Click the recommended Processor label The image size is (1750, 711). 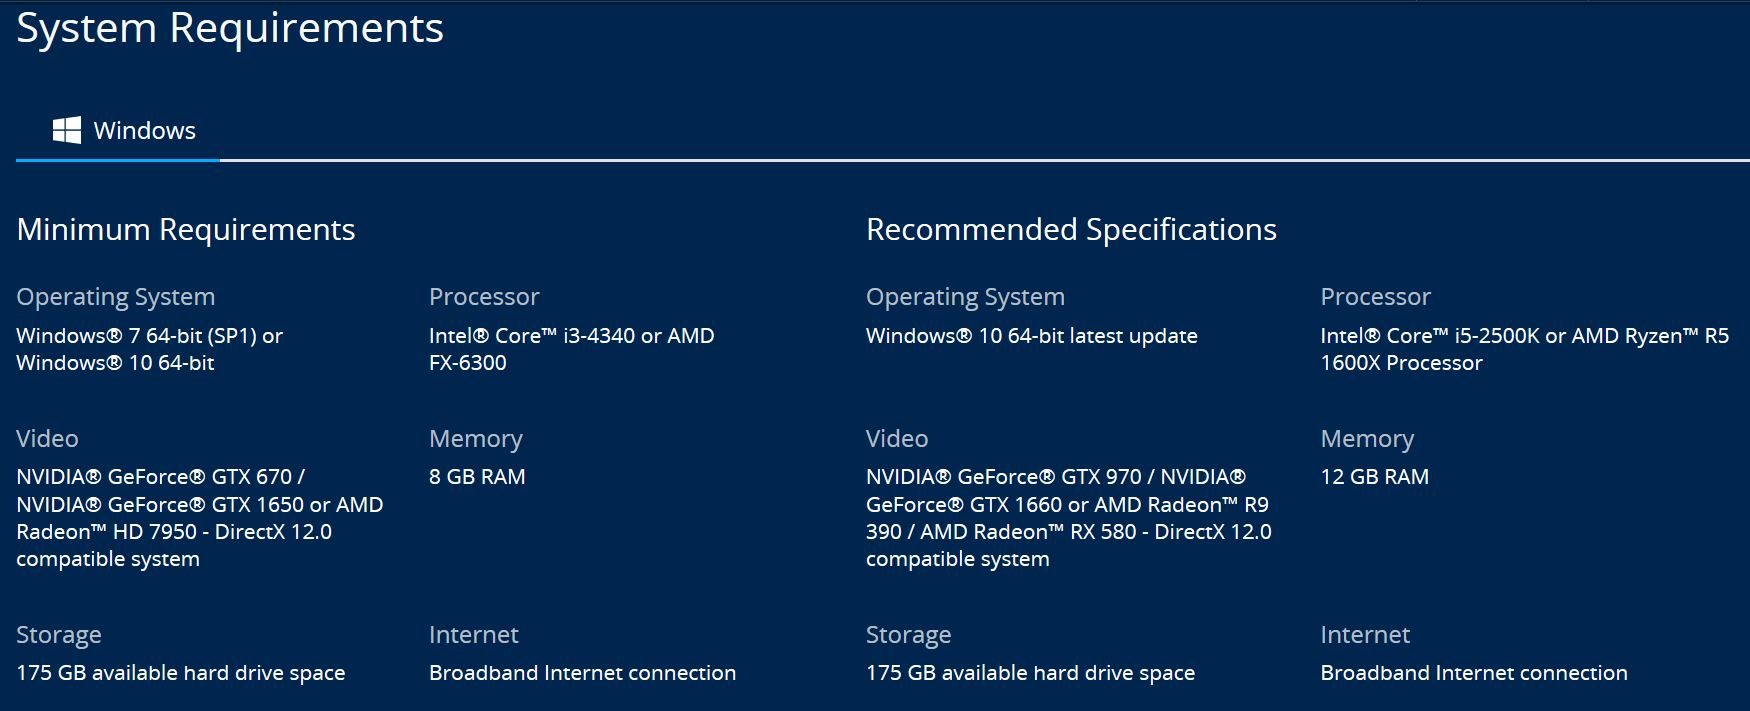pos(1376,297)
